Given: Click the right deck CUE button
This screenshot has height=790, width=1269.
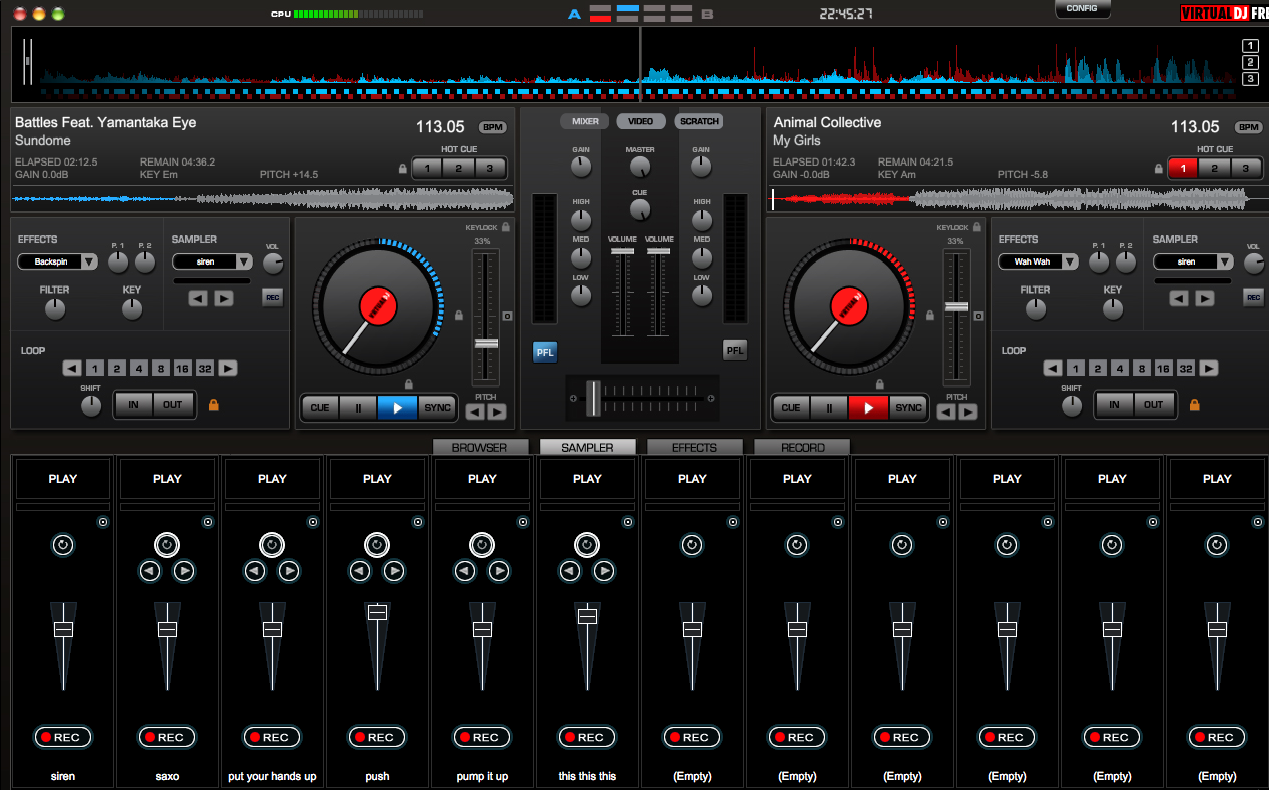Looking at the screenshot, I should tap(791, 408).
